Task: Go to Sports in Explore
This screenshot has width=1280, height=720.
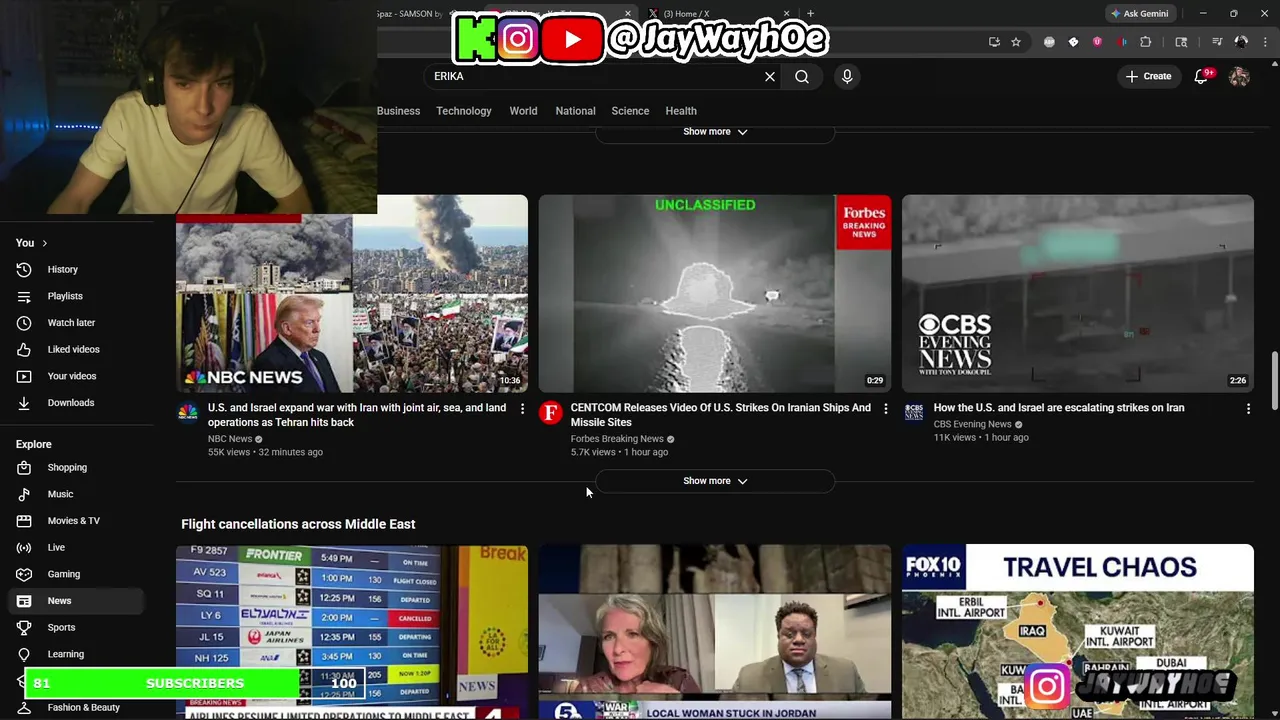Action: [76, 627]
